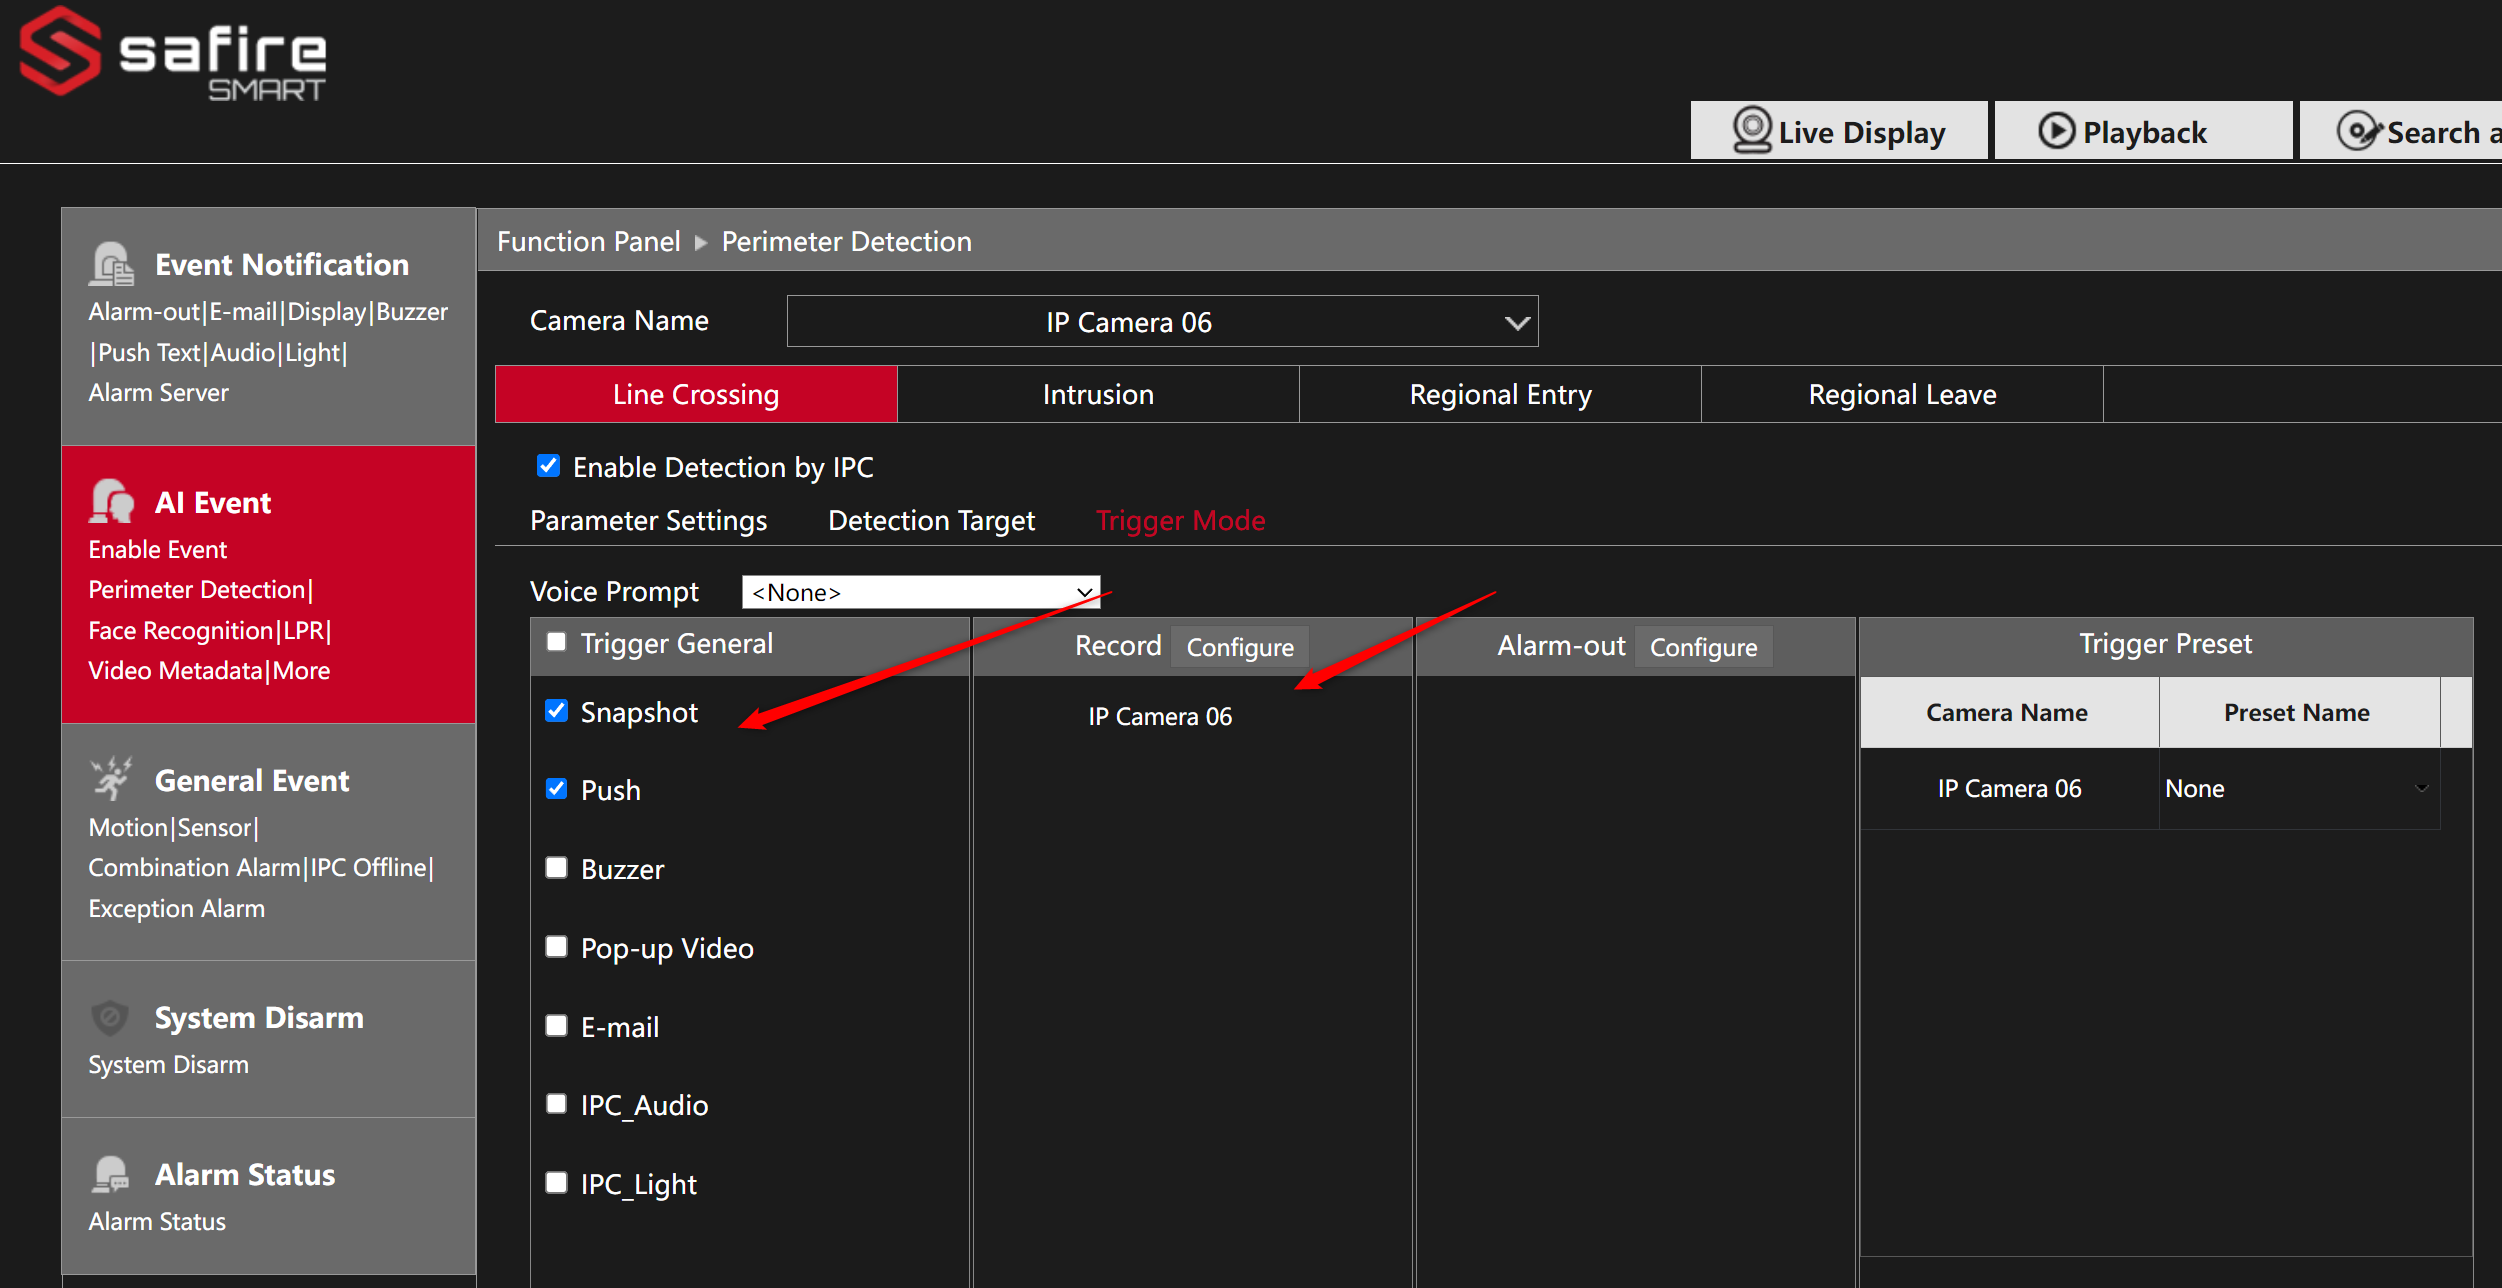Uncheck the Push notification option

click(557, 789)
